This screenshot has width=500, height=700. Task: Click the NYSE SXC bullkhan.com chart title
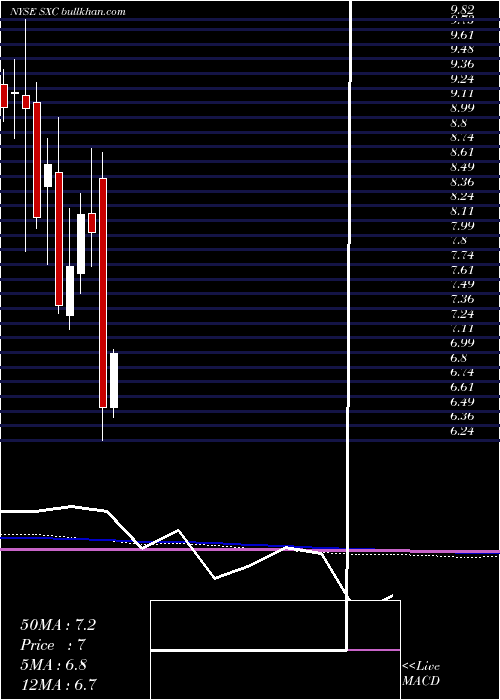point(67,12)
